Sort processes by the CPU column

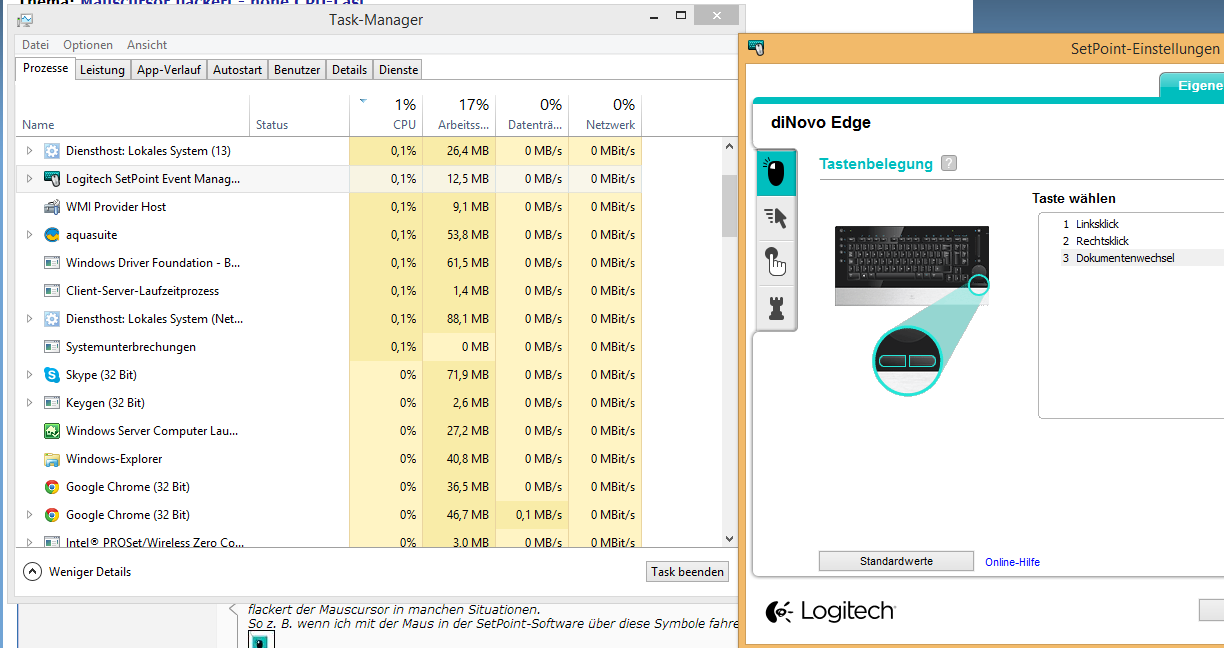tap(386, 115)
